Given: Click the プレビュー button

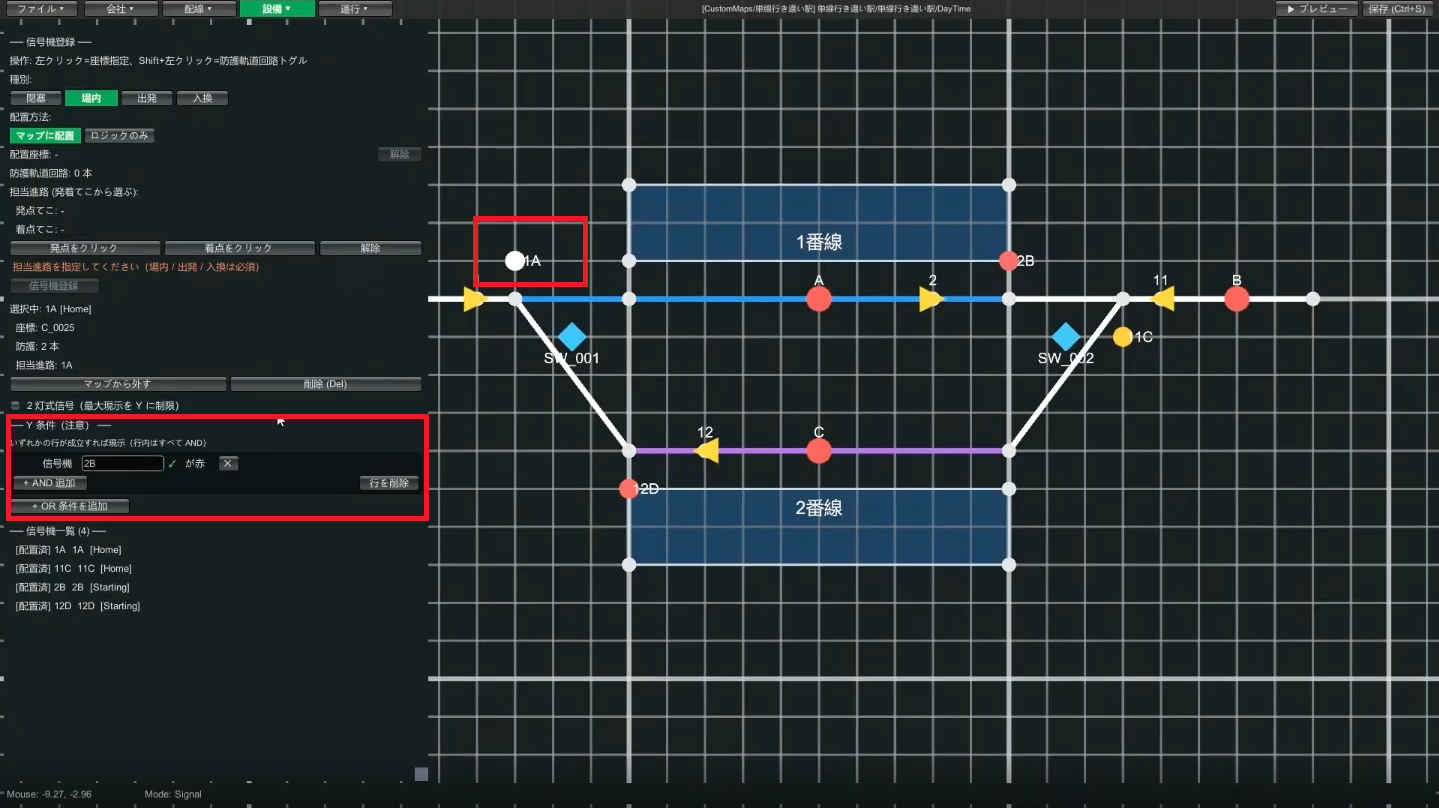Looking at the screenshot, I should point(1317,9).
